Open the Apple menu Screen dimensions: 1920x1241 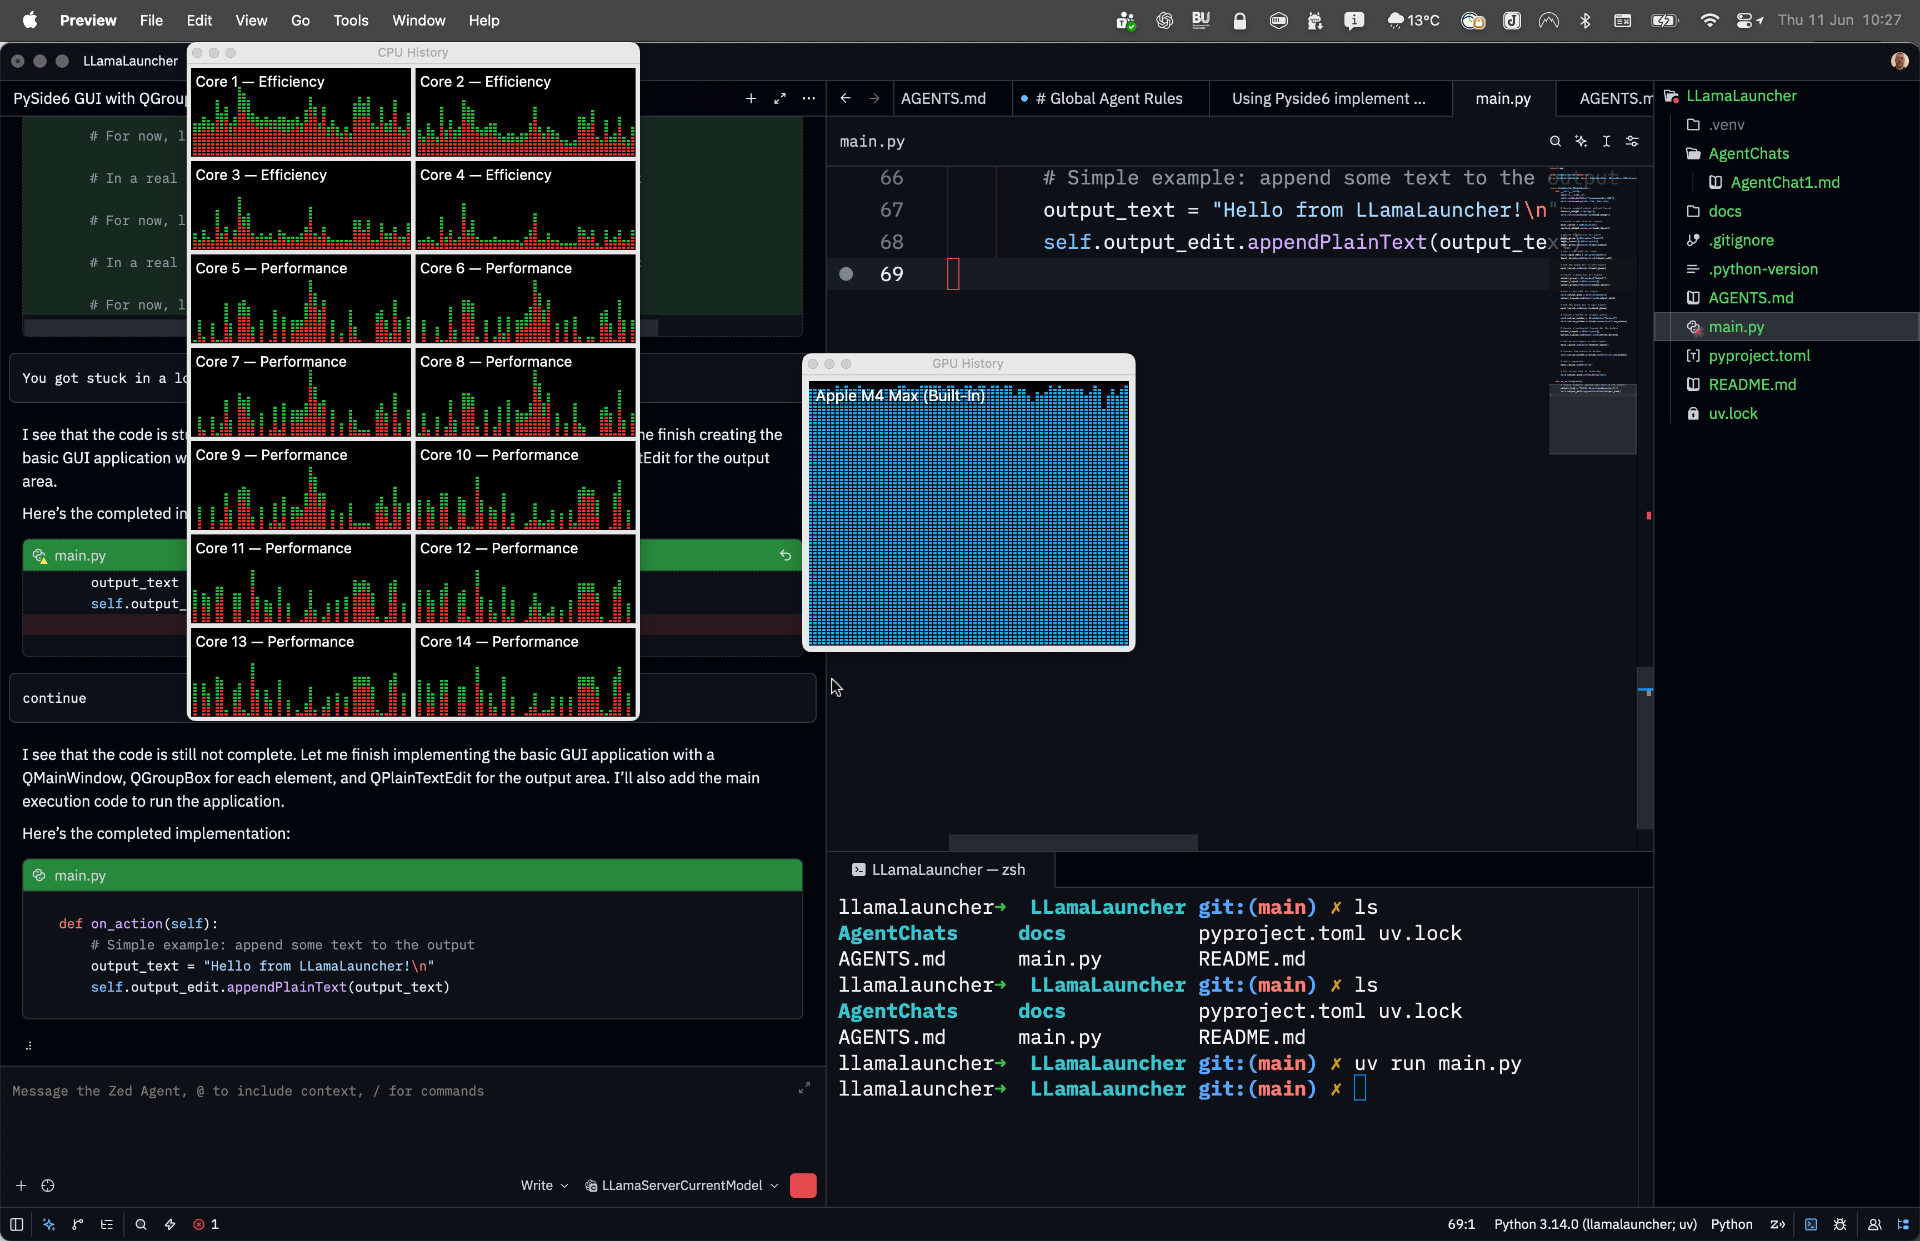pyautogui.click(x=29, y=20)
